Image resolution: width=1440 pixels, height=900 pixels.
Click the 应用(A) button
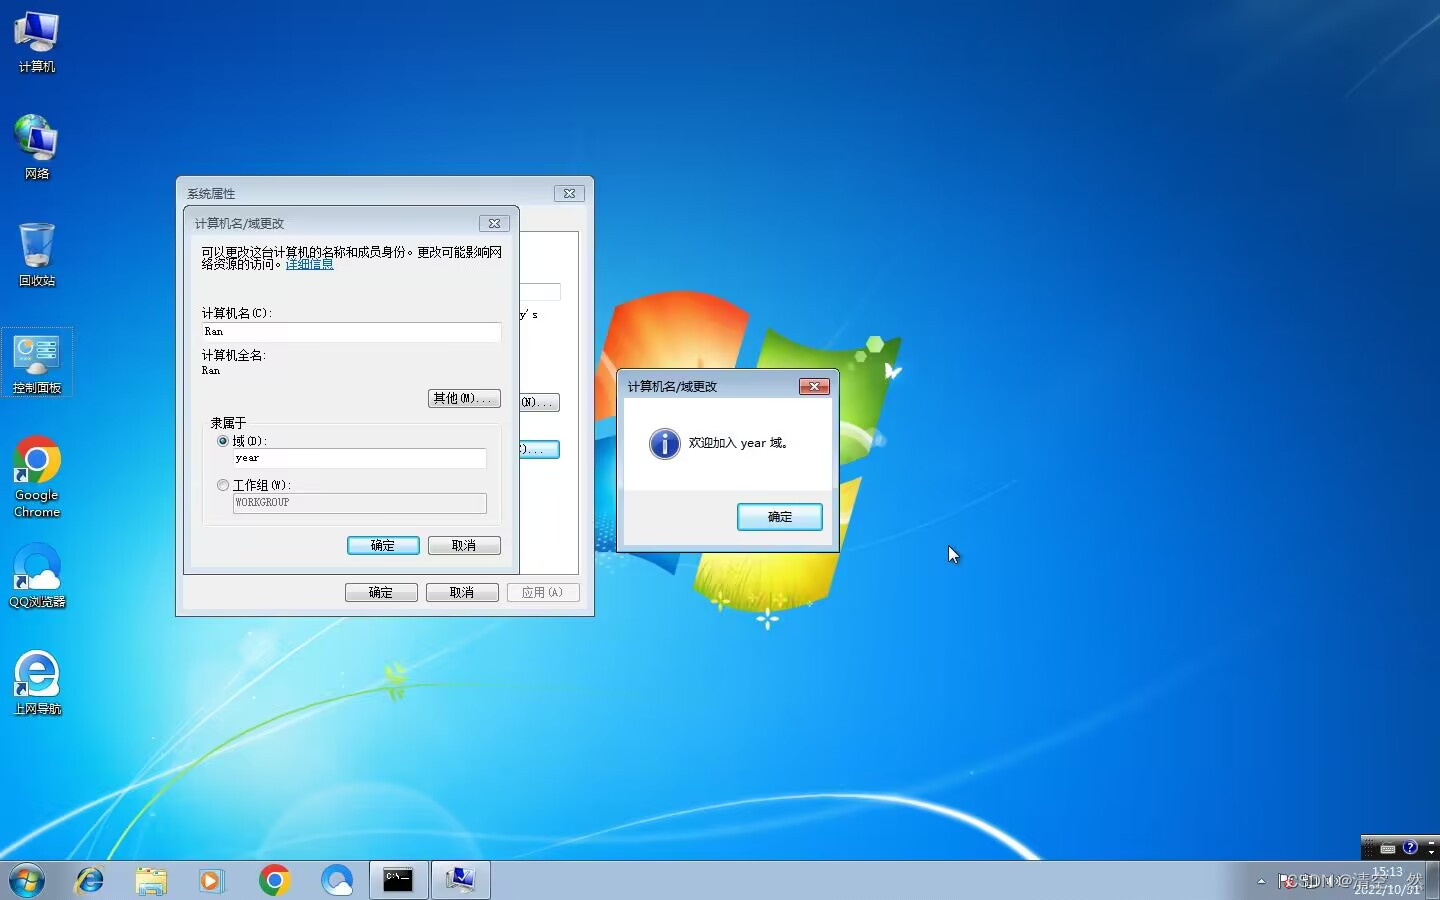pyautogui.click(x=543, y=593)
